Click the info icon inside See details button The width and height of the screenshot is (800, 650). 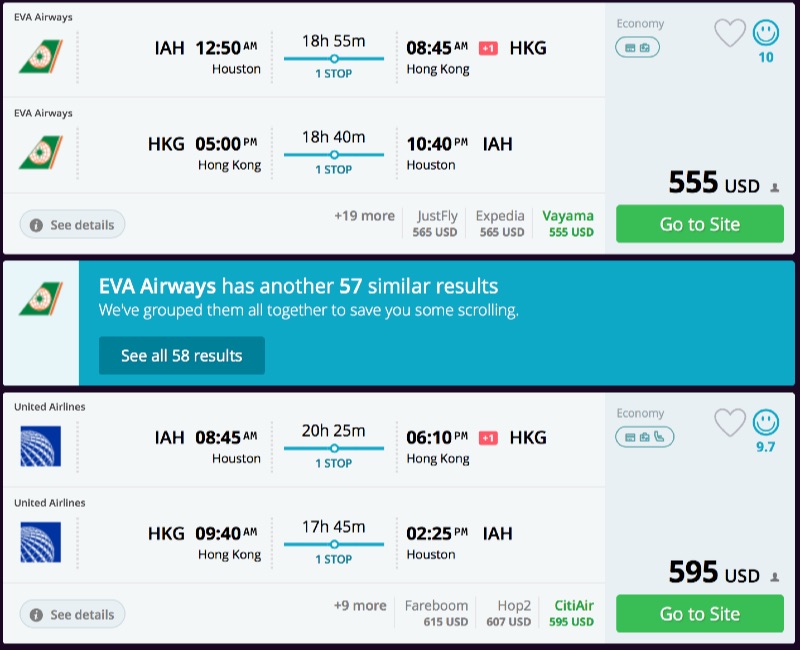38,224
